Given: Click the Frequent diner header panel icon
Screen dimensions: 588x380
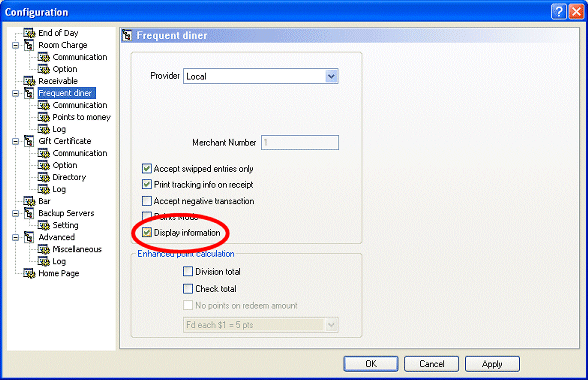Looking at the screenshot, I should point(127,36).
